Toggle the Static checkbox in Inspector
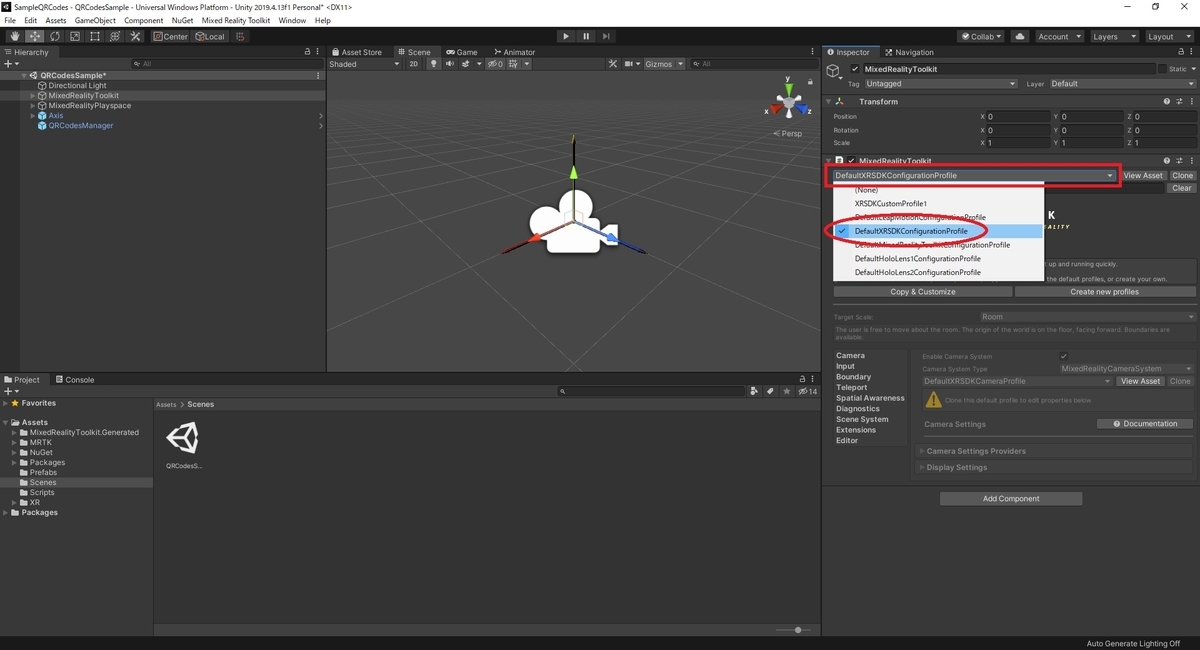This screenshot has height=650, width=1200. pos(1162,69)
